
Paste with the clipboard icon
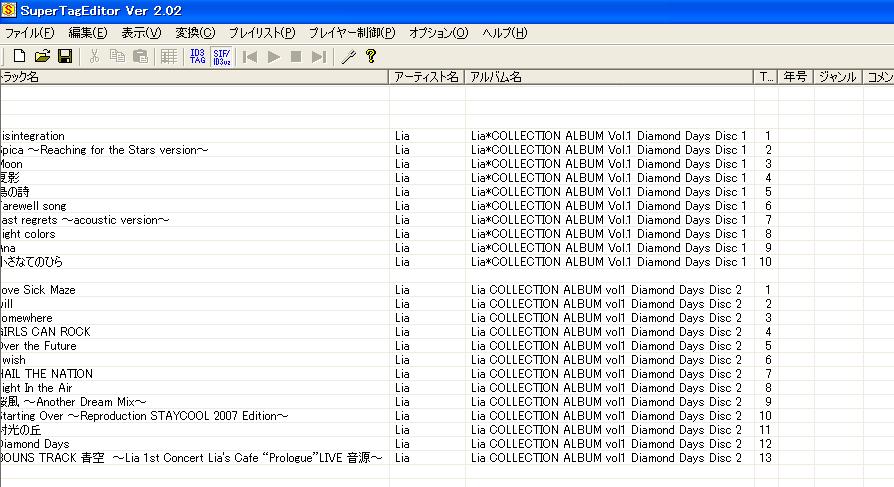click(140, 56)
